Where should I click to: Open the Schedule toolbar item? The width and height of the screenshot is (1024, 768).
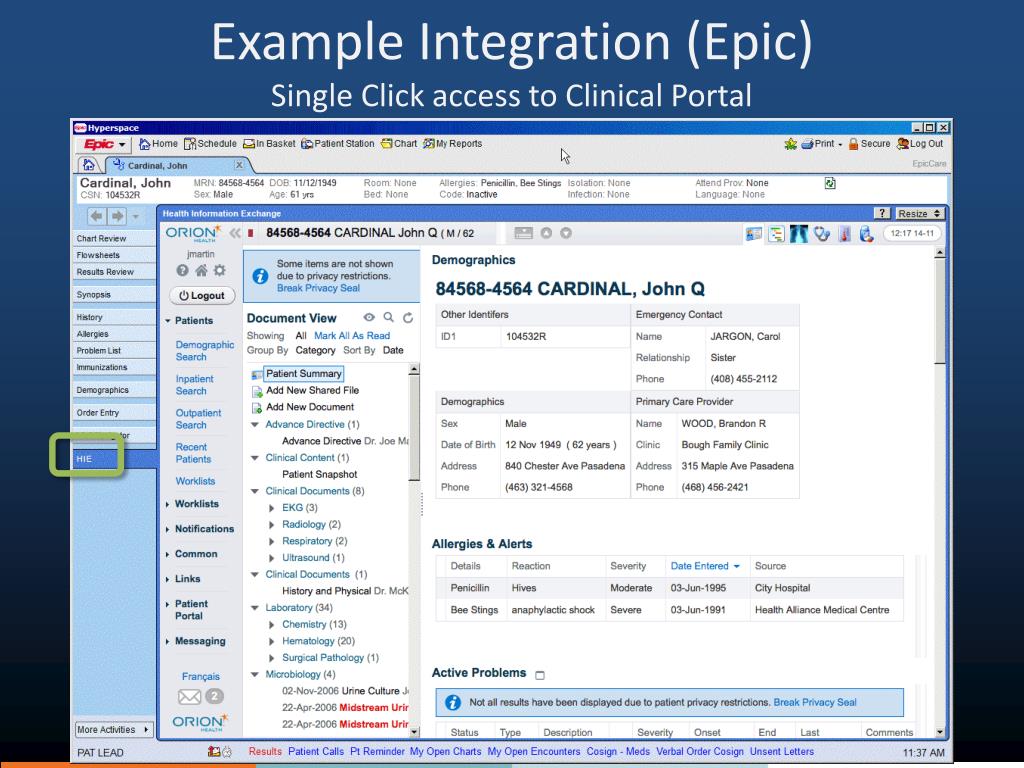210,144
